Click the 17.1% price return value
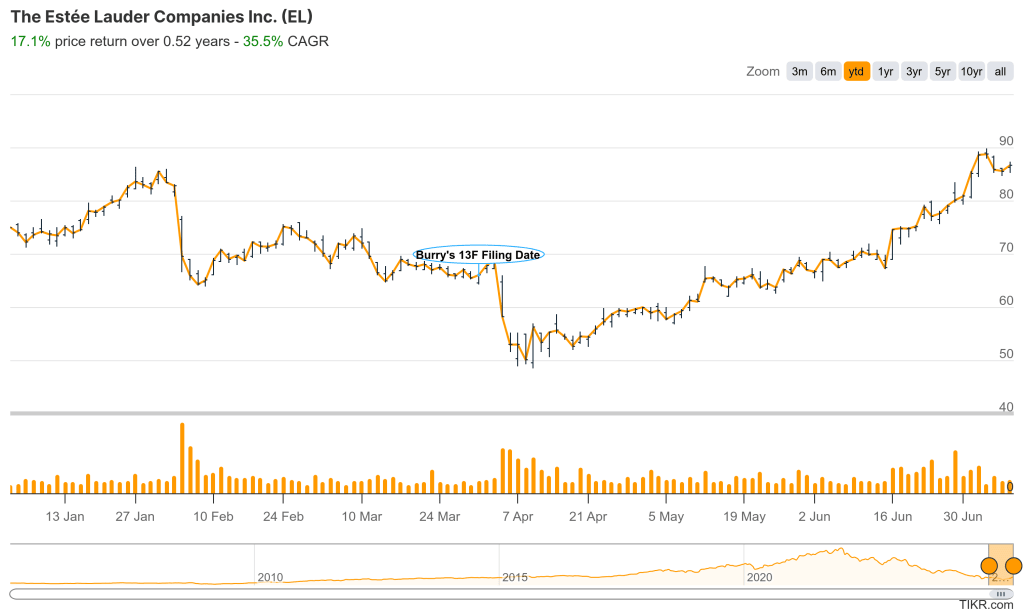Image resolution: width=1024 pixels, height=614 pixels. pyautogui.click(x=30, y=41)
